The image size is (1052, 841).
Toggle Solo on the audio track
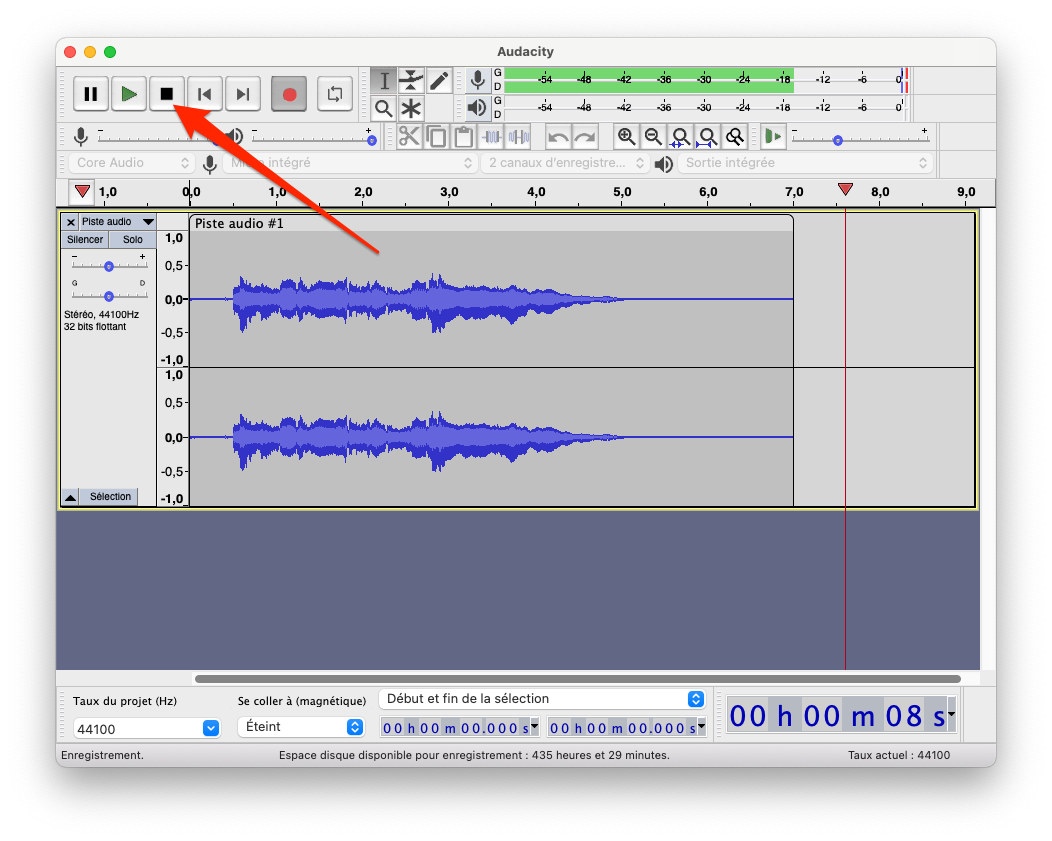pos(132,240)
